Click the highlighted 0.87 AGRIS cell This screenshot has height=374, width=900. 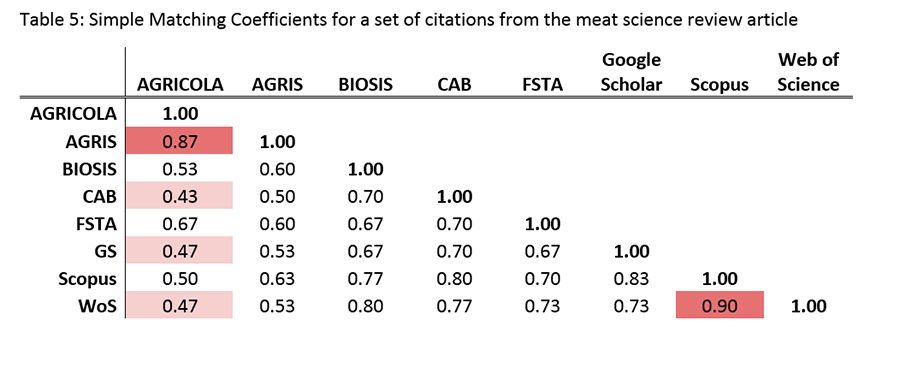tap(180, 141)
